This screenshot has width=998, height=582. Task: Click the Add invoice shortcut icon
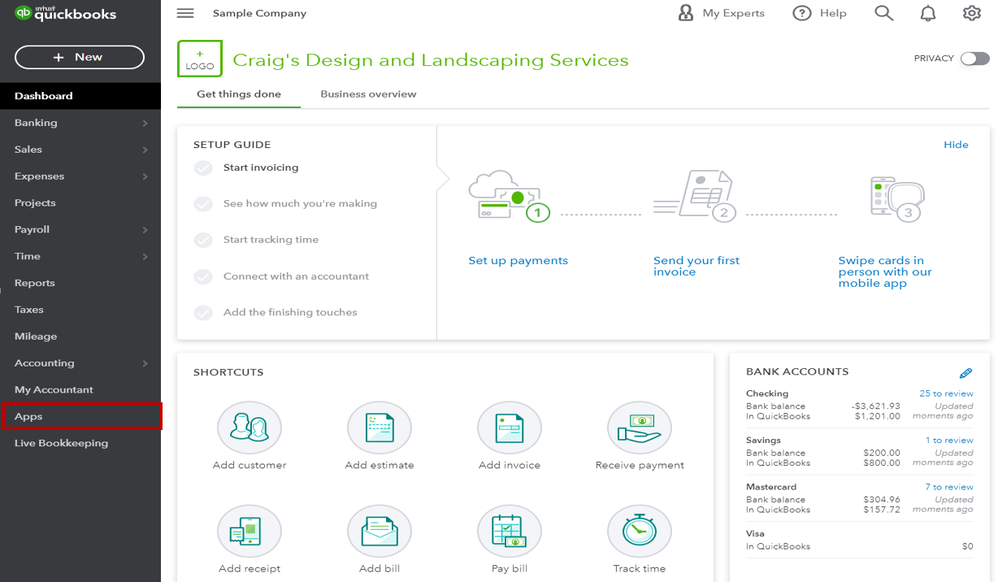(x=509, y=427)
